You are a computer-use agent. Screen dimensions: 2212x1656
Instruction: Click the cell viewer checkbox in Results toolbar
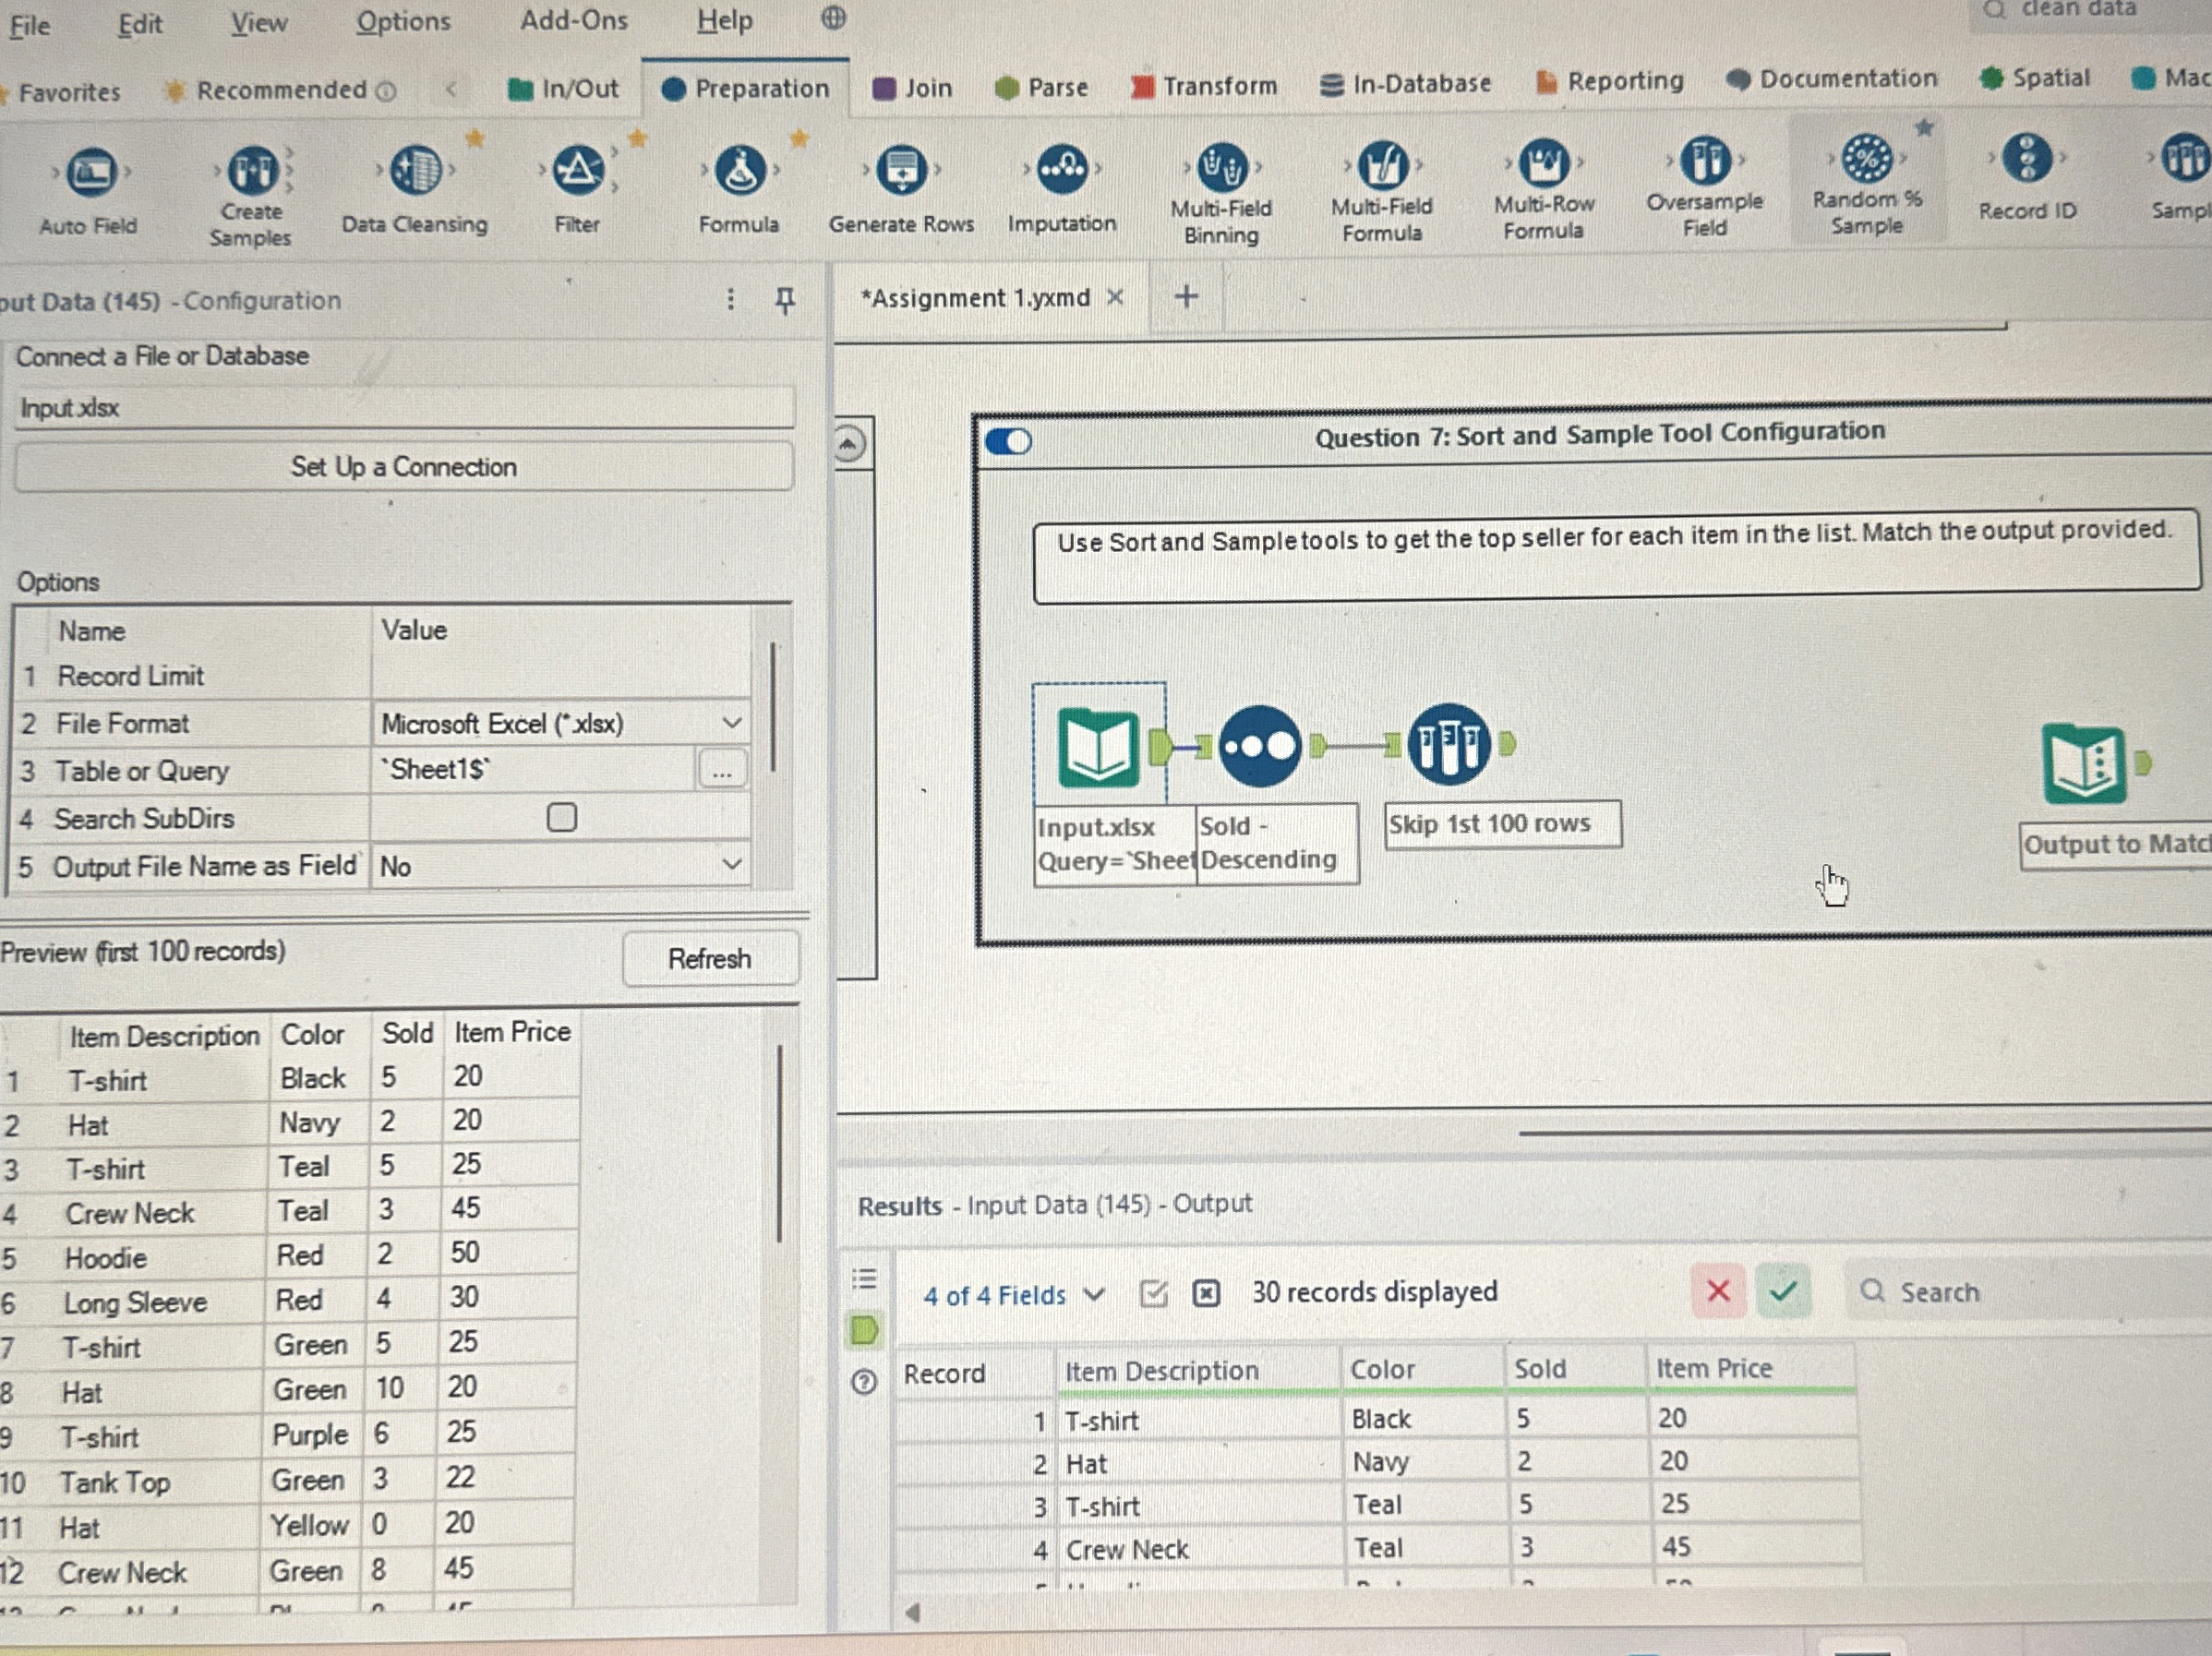pyautogui.click(x=1152, y=1293)
